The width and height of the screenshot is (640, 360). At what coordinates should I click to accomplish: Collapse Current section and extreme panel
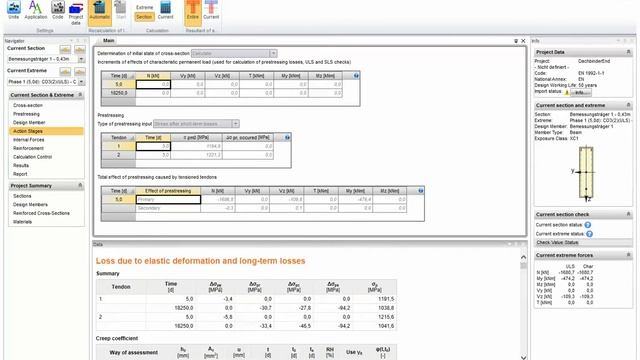628,105
